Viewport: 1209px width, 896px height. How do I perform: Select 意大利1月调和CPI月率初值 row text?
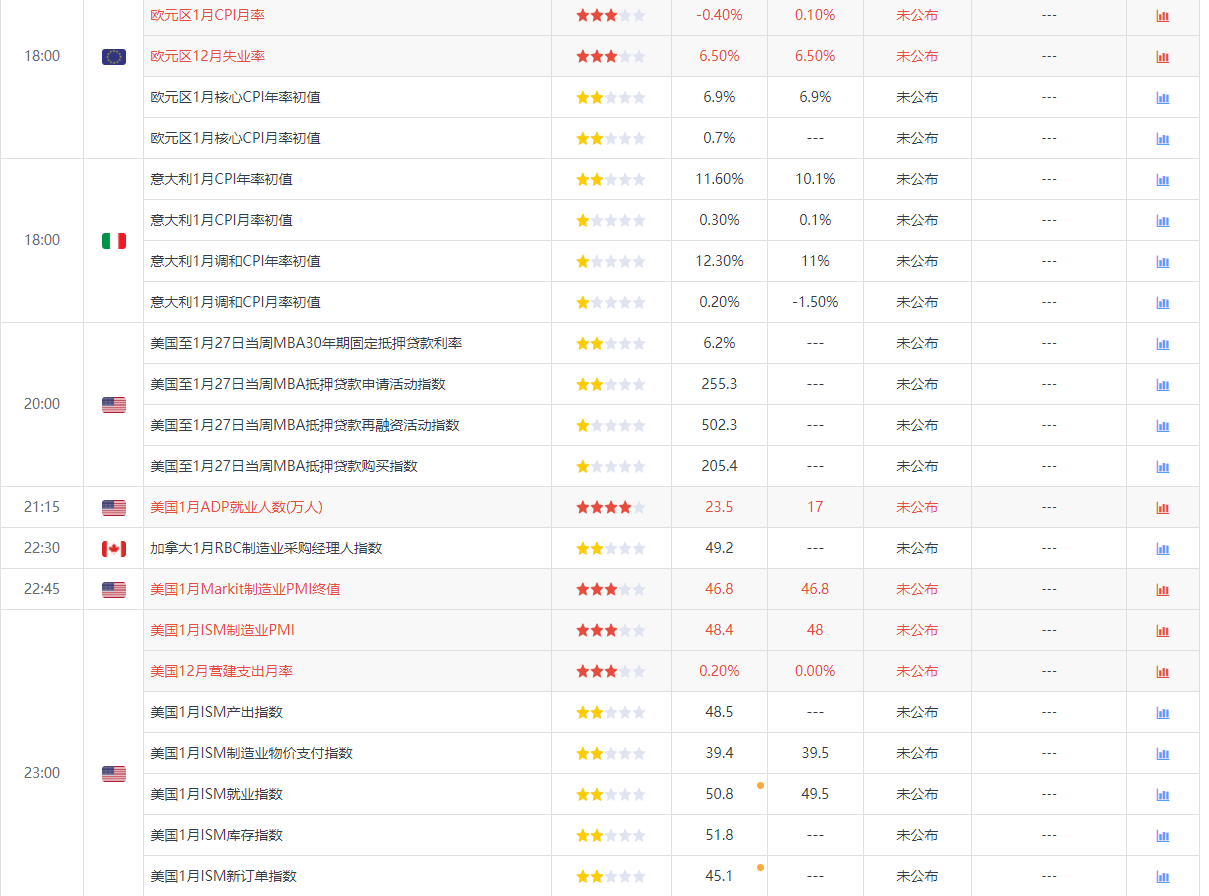(x=235, y=302)
